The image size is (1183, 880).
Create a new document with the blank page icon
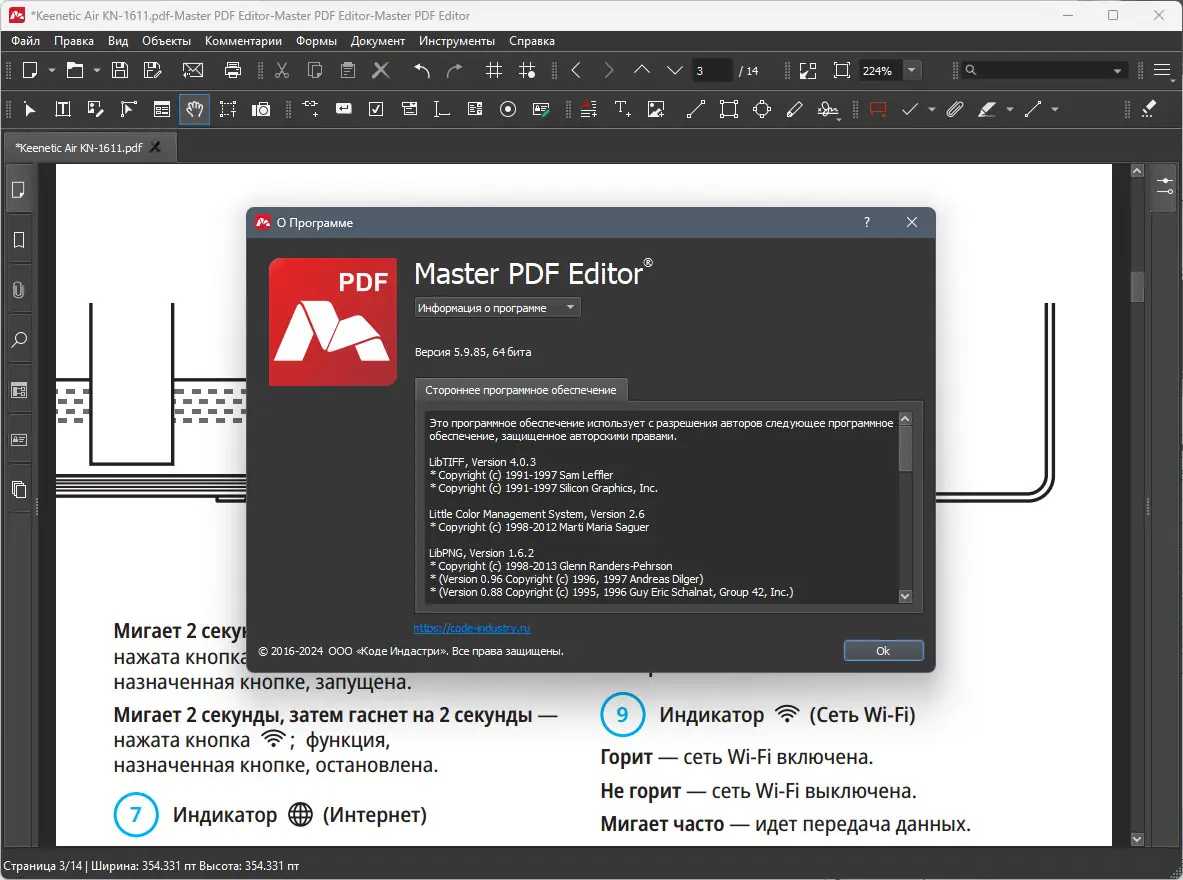click(x=30, y=70)
